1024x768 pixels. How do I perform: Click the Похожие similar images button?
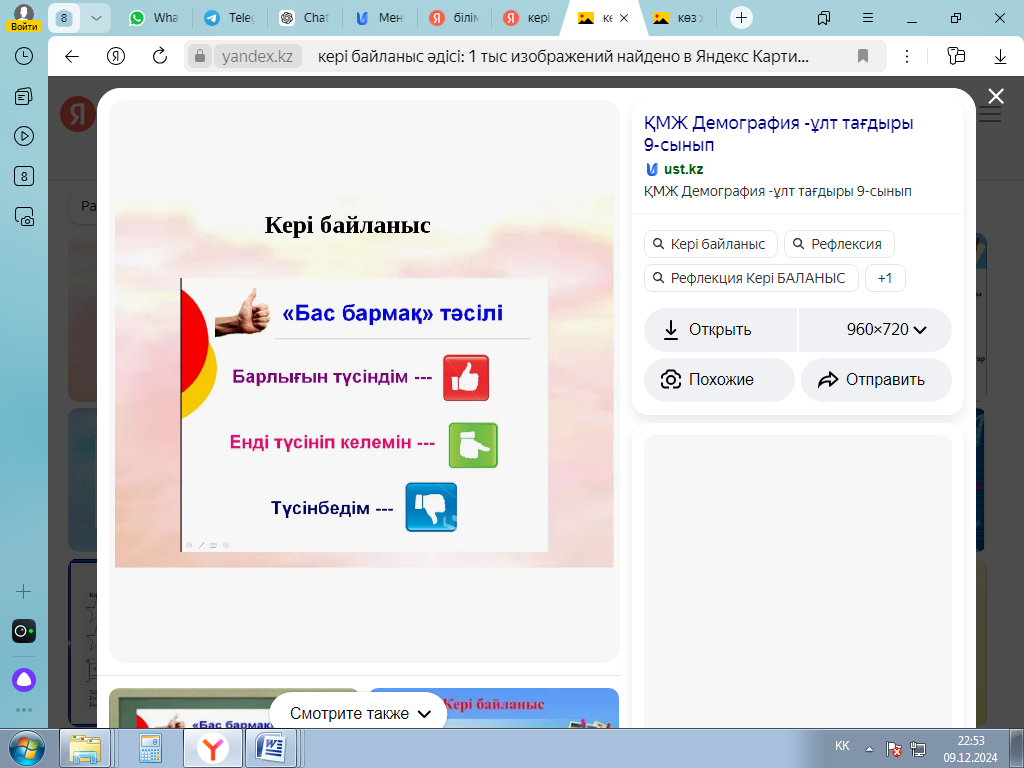point(719,380)
